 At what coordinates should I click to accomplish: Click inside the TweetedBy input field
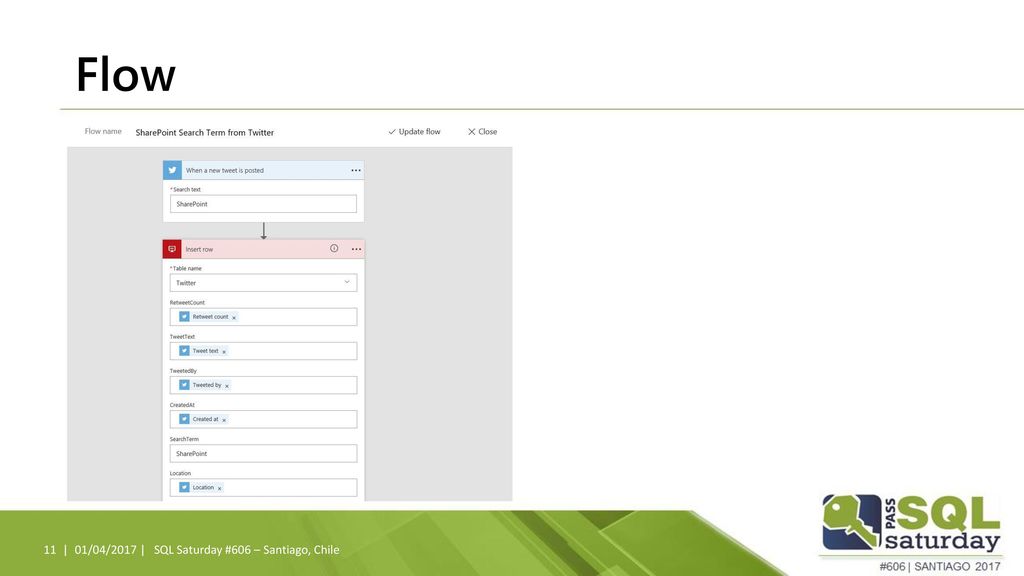pos(263,385)
